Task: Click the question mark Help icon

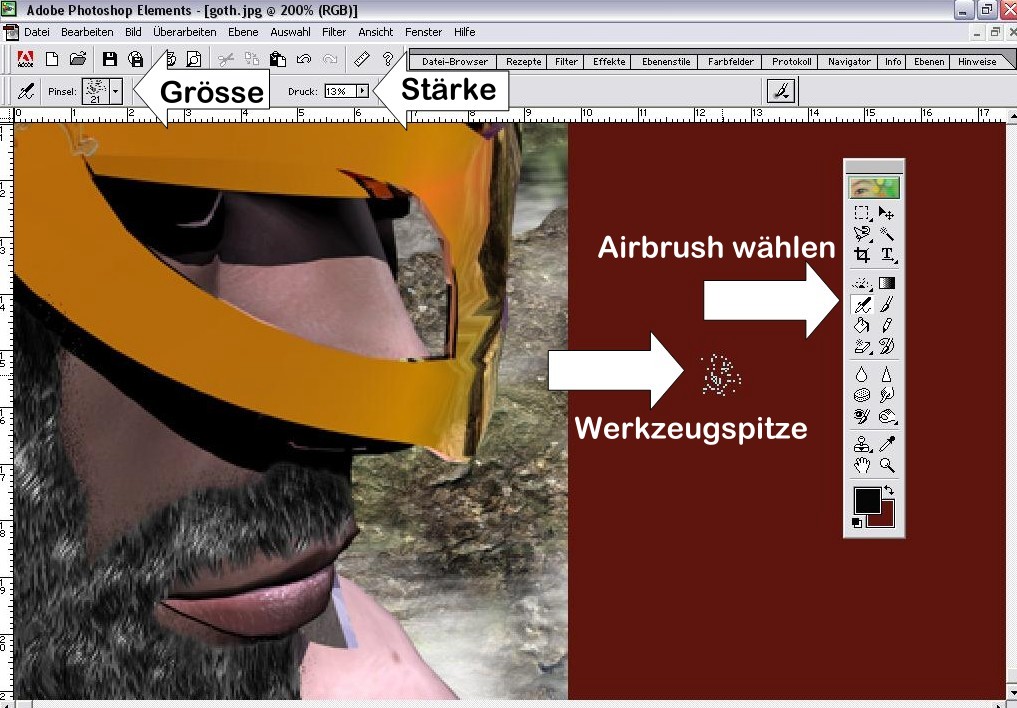Action: point(388,59)
